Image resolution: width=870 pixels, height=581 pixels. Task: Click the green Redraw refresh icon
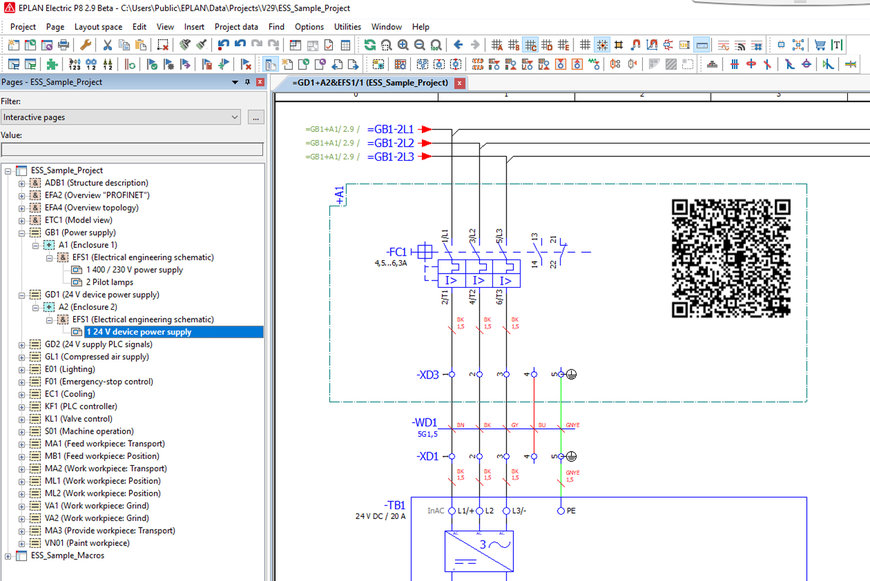pyautogui.click(x=370, y=45)
